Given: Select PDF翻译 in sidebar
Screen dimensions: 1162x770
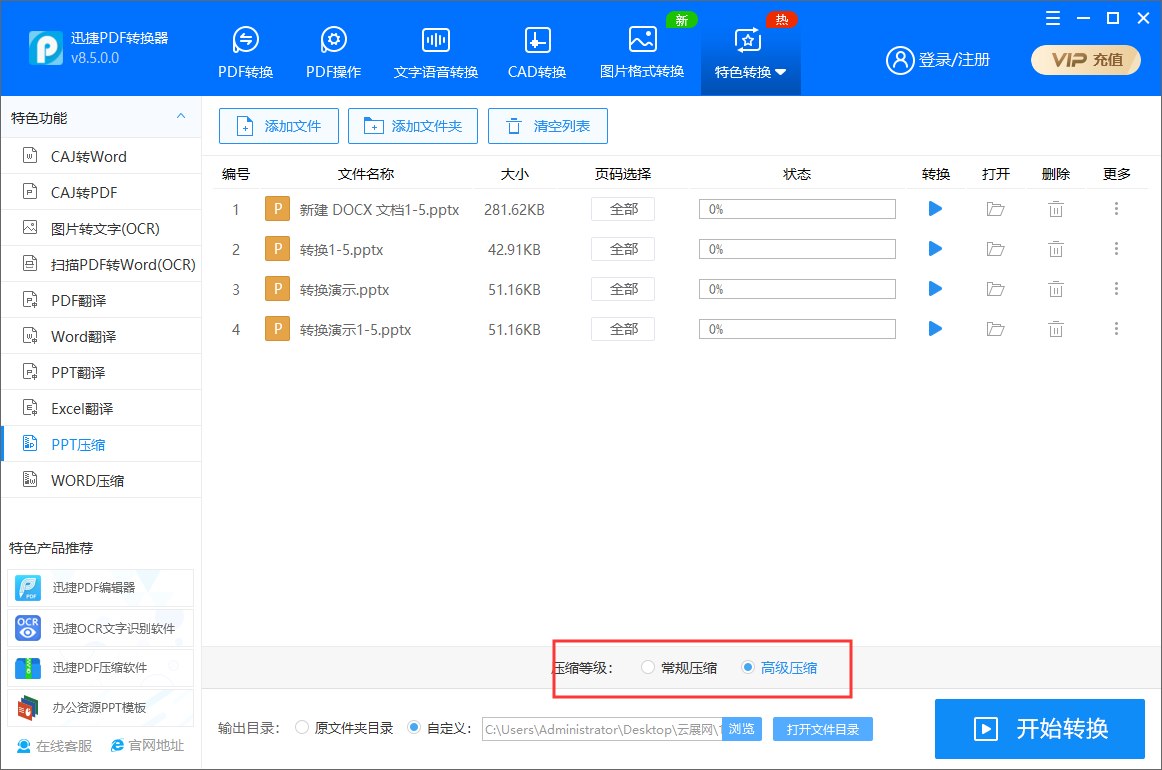Looking at the screenshot, I should [x=102, y=300].
